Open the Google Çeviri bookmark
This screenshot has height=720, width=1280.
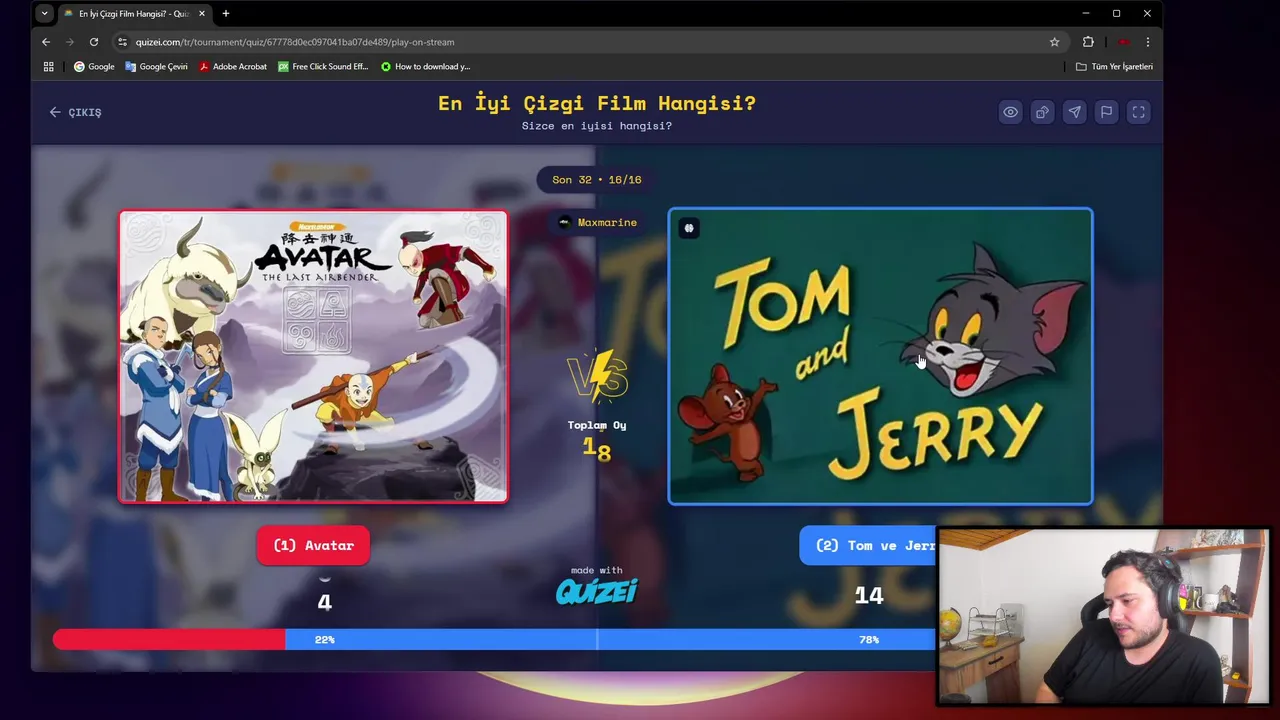pos(157,67)
